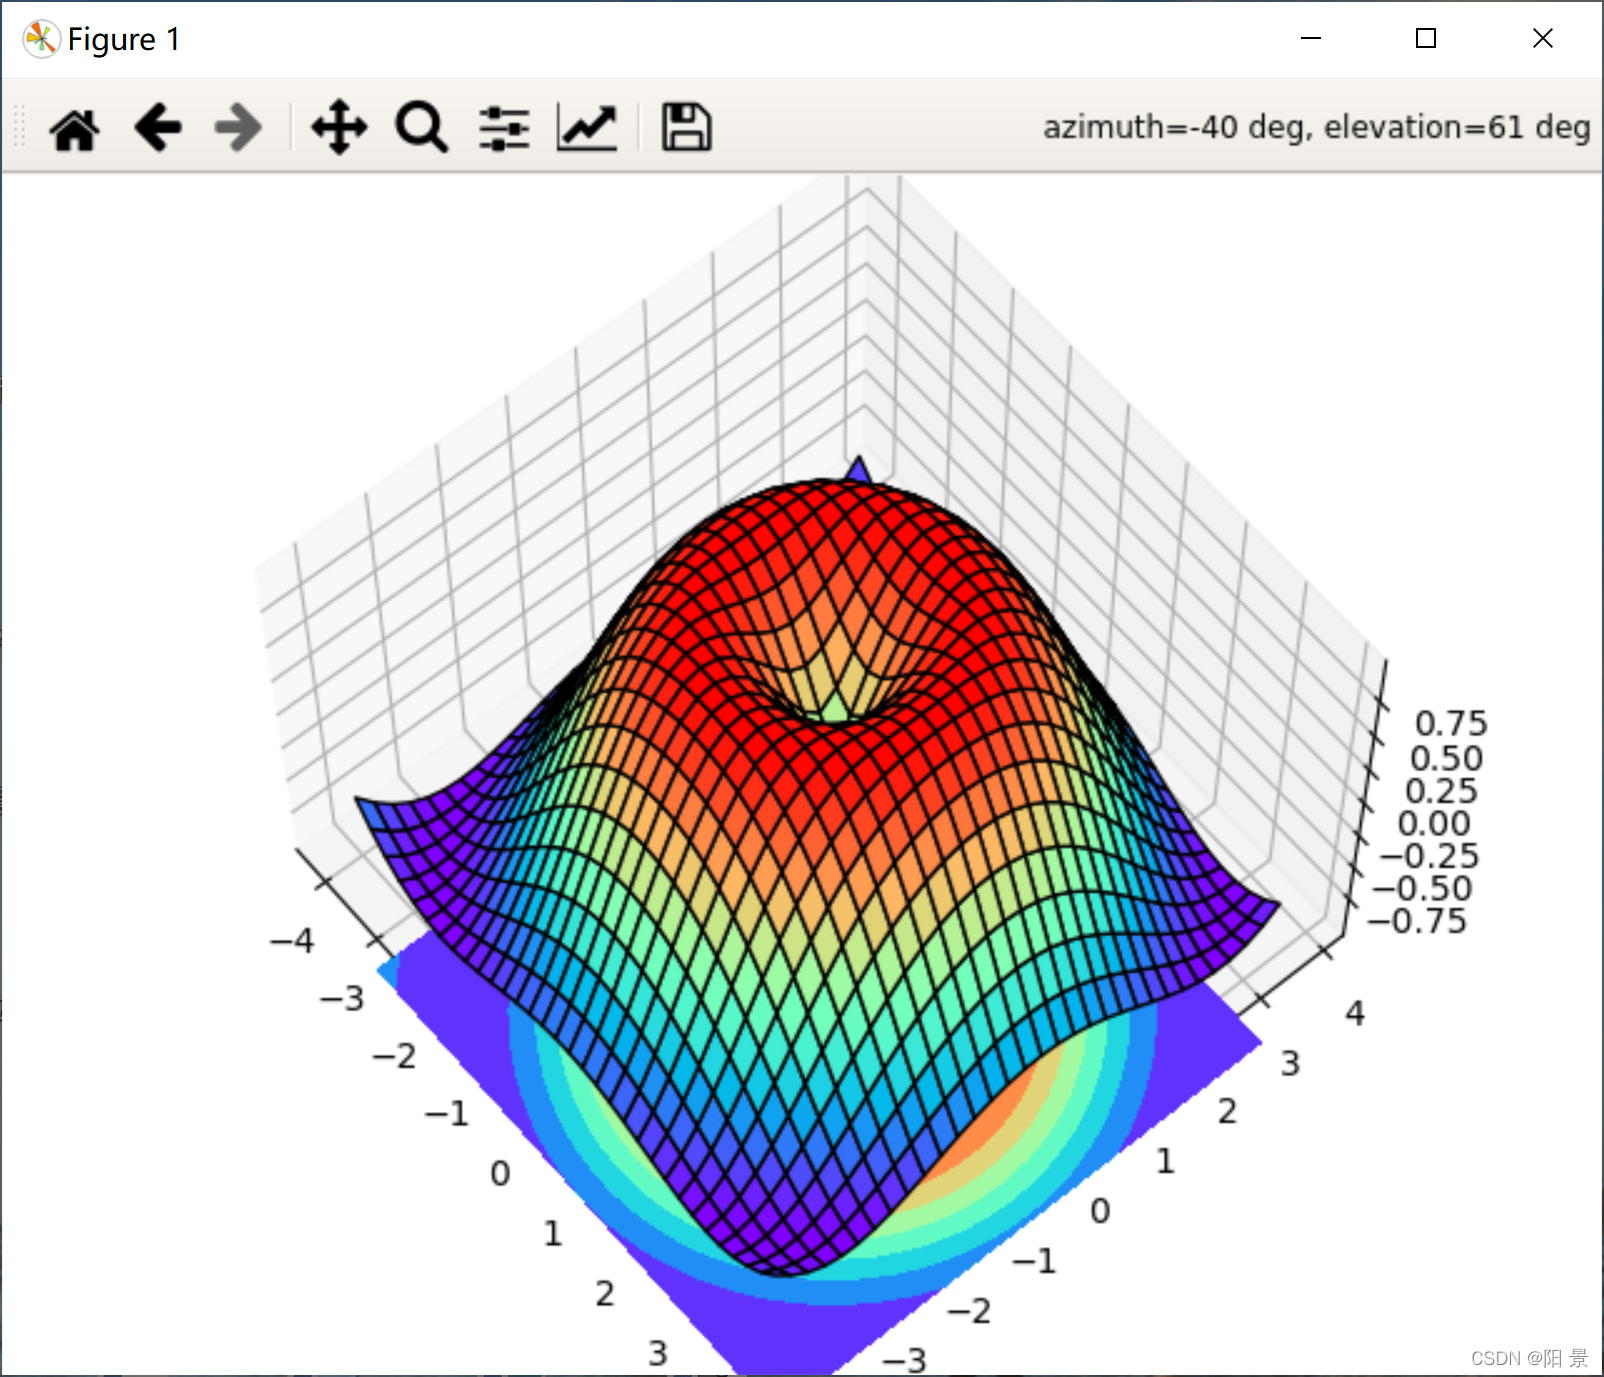Reset the plot to its original view
This screenshot has width=1604, height=1377.
76,127
